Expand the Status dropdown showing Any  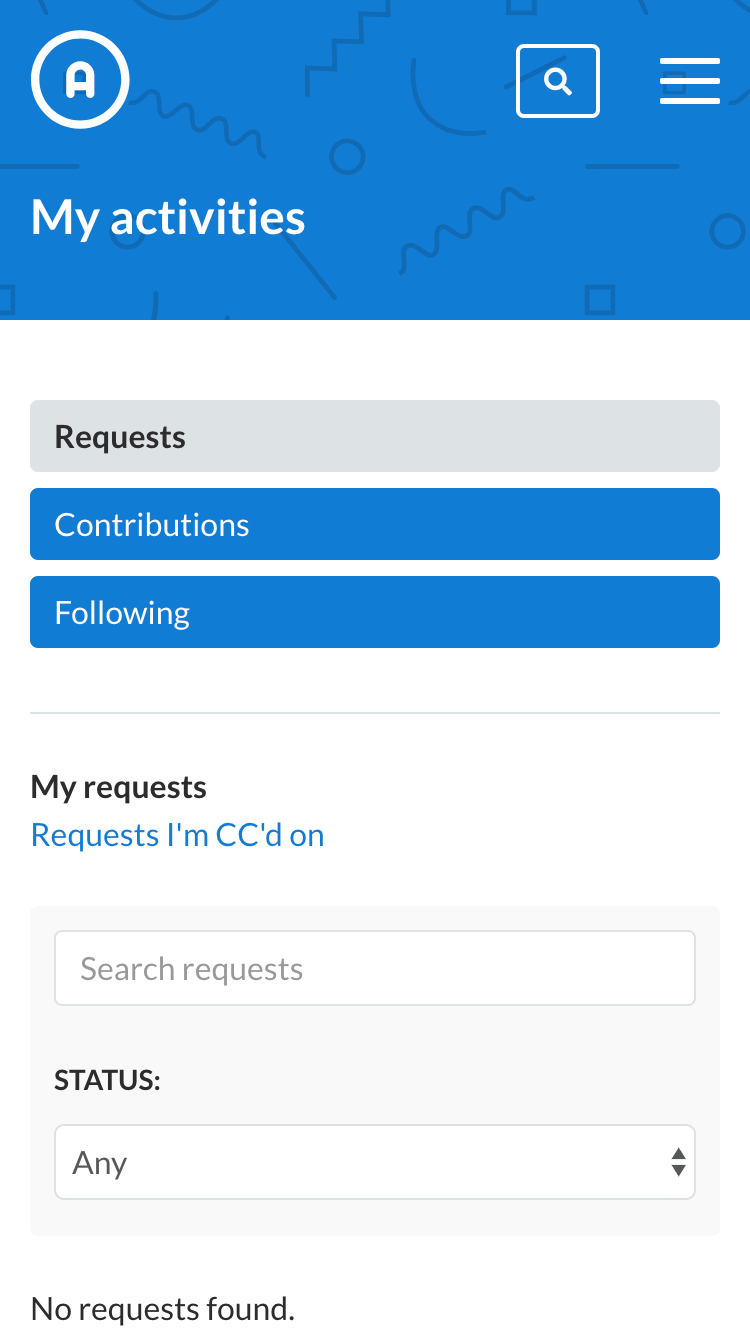375,1162
